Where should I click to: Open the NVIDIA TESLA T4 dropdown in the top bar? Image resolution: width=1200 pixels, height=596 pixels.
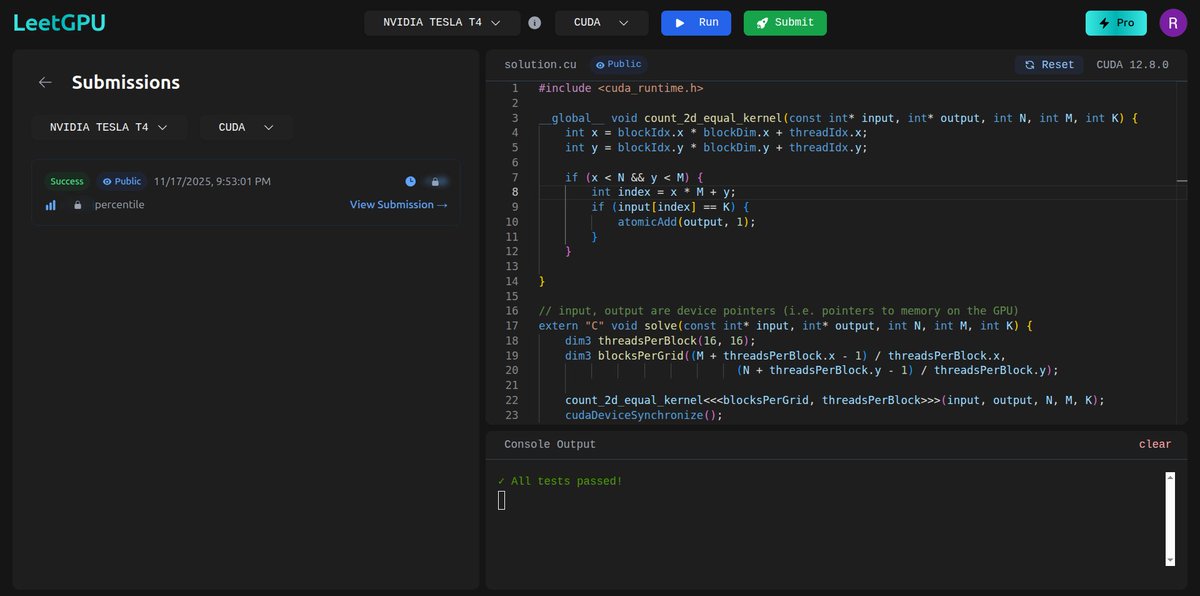tap(442, 21)
